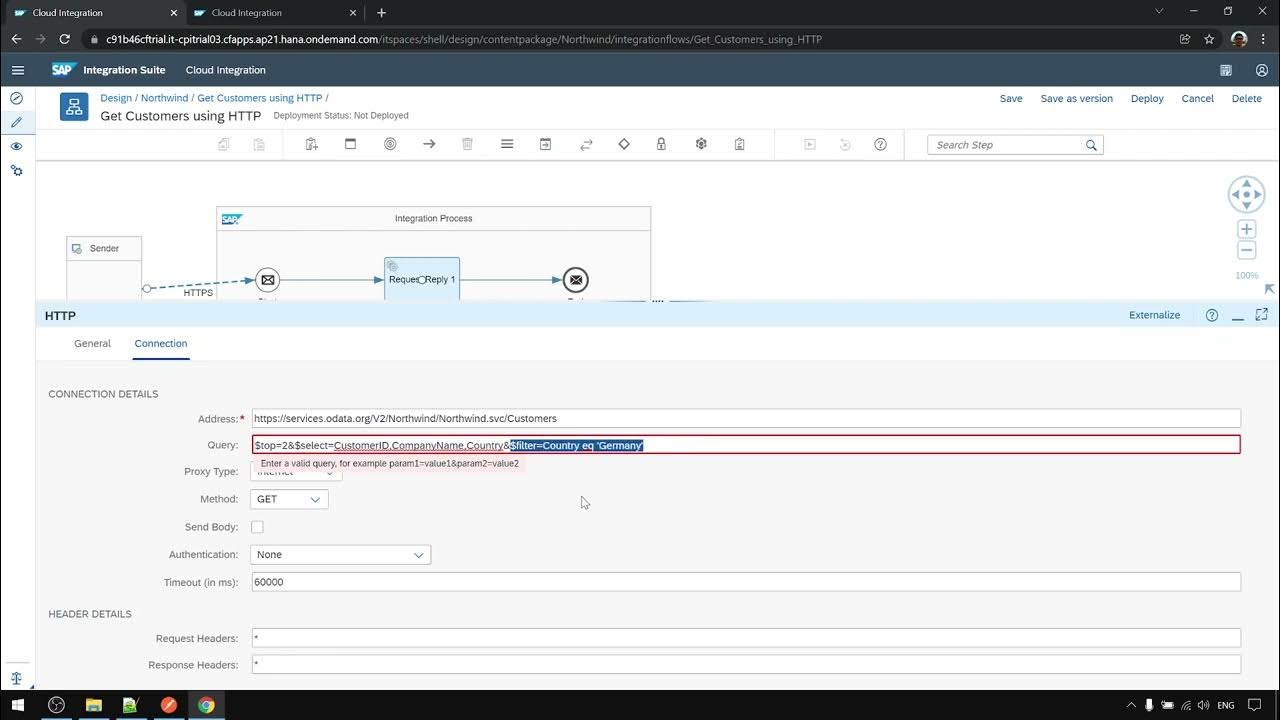Select the Design pencil icon in sidebar
The height and width of the screenshot is (720, 1280).
16,122
